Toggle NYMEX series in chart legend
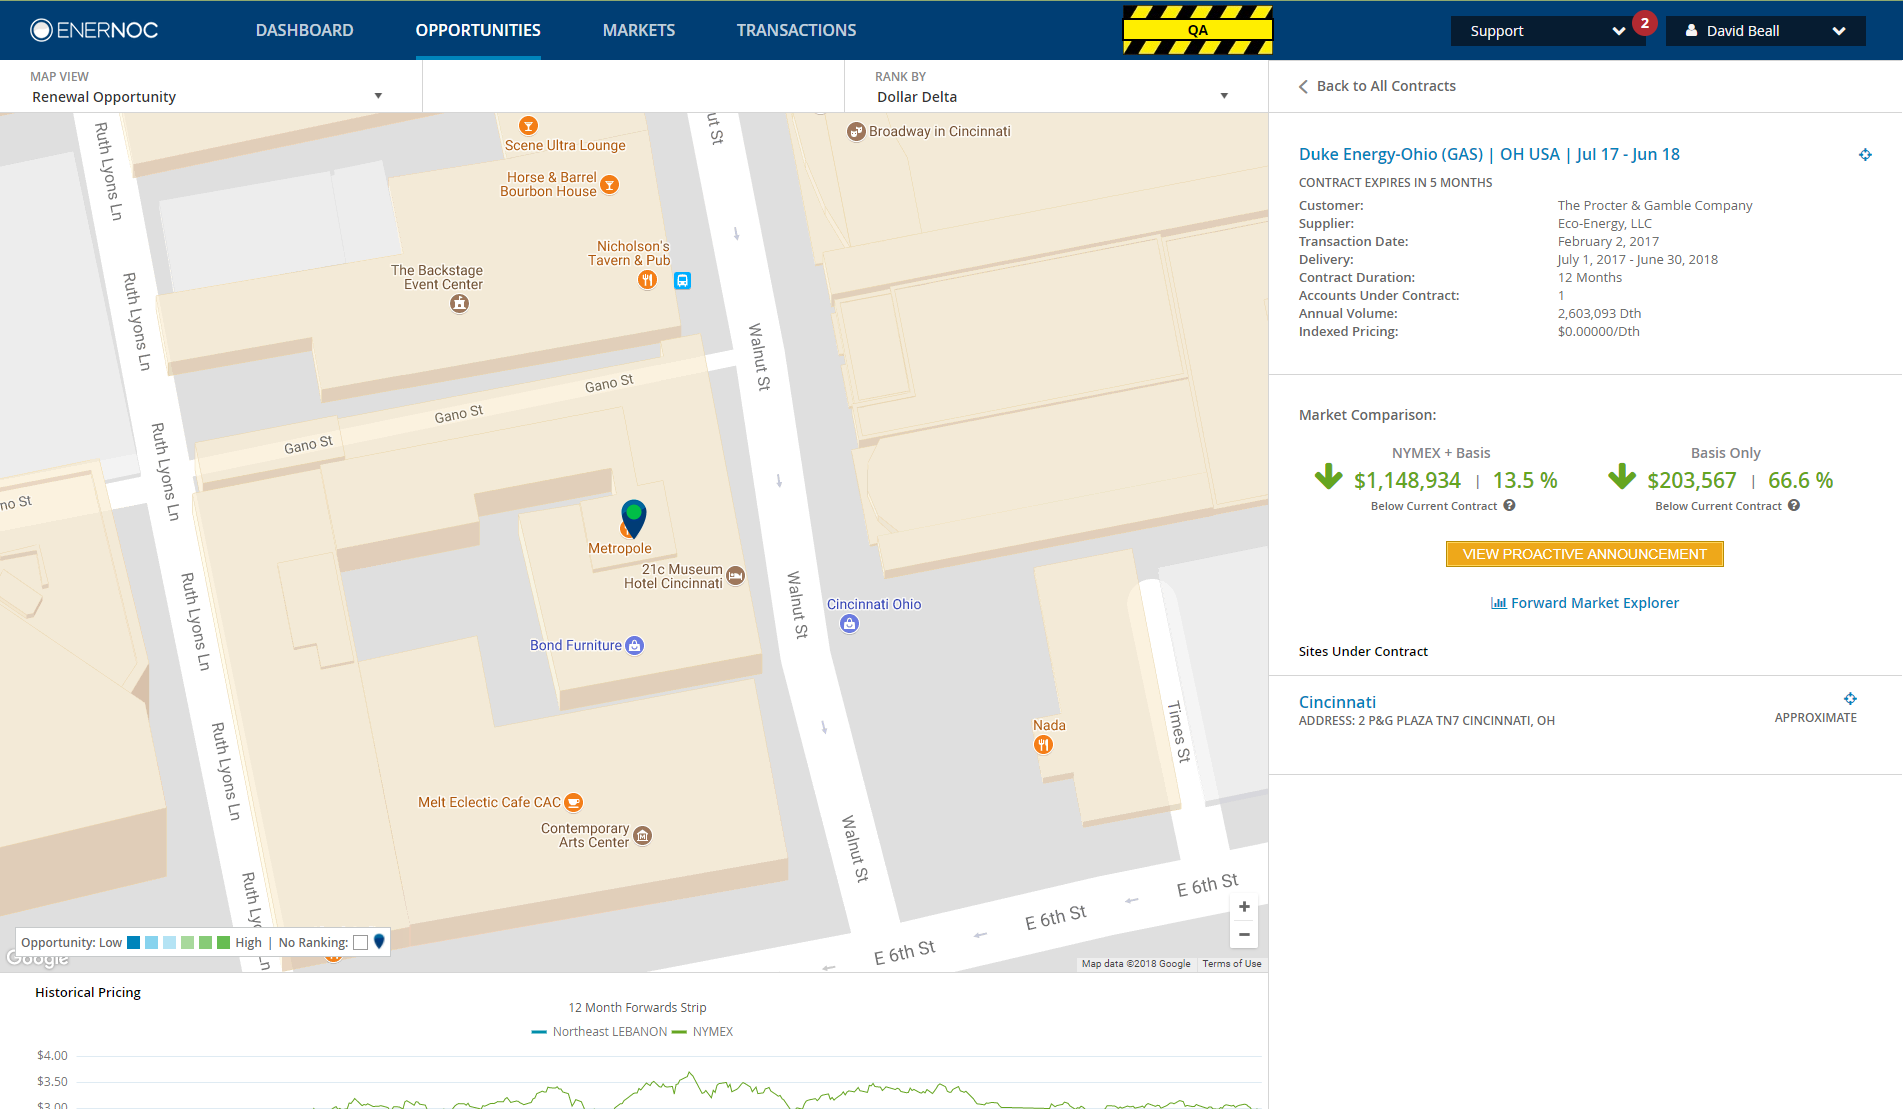 pos(703,1032)
